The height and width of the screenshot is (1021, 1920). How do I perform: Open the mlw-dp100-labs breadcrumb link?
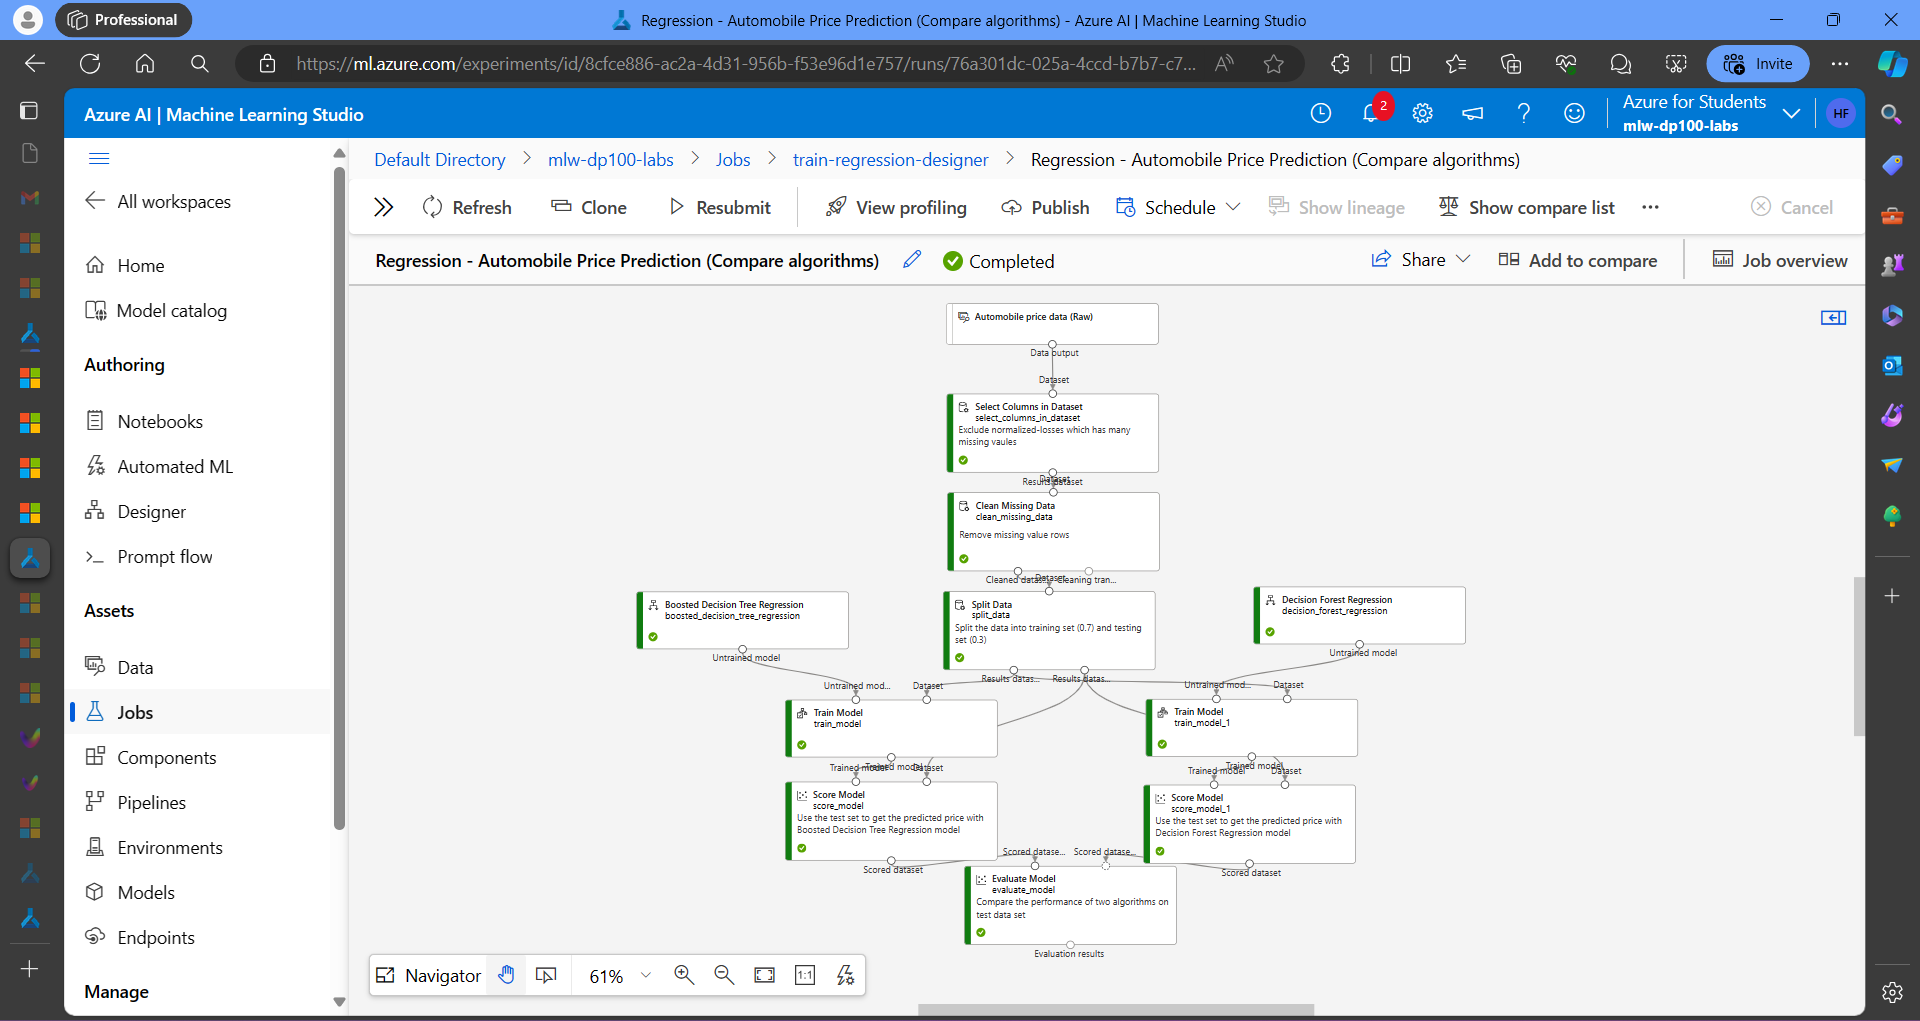coord(611,160)
